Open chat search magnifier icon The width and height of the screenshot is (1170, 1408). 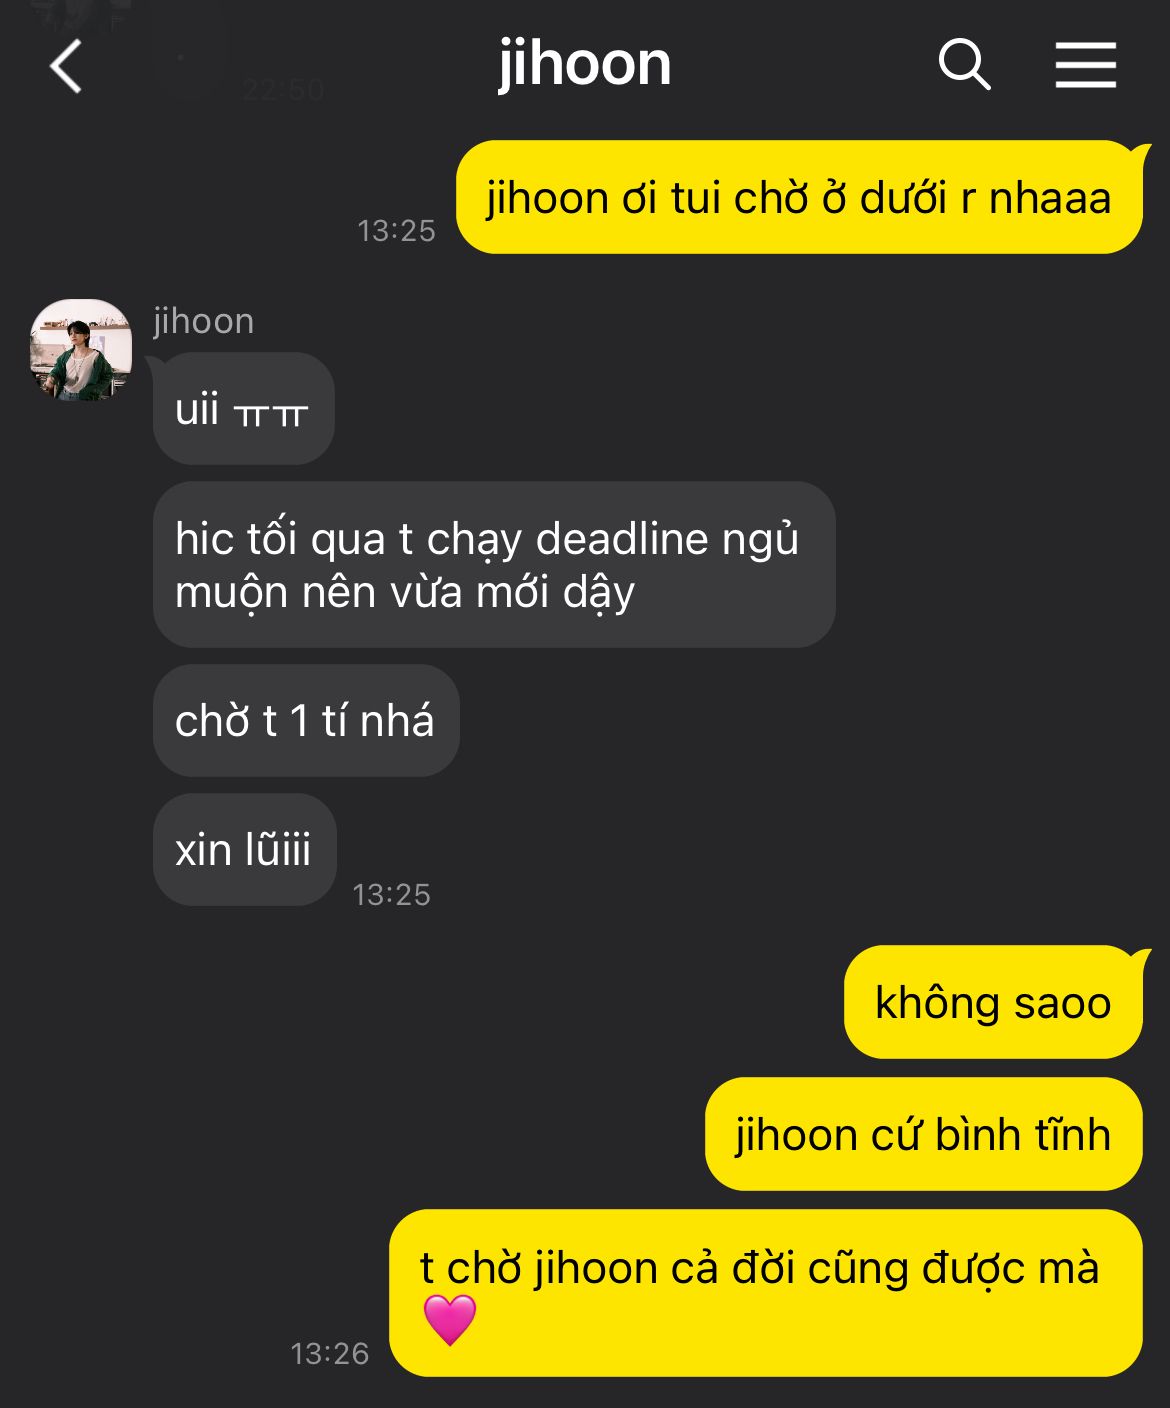(964, 65)
